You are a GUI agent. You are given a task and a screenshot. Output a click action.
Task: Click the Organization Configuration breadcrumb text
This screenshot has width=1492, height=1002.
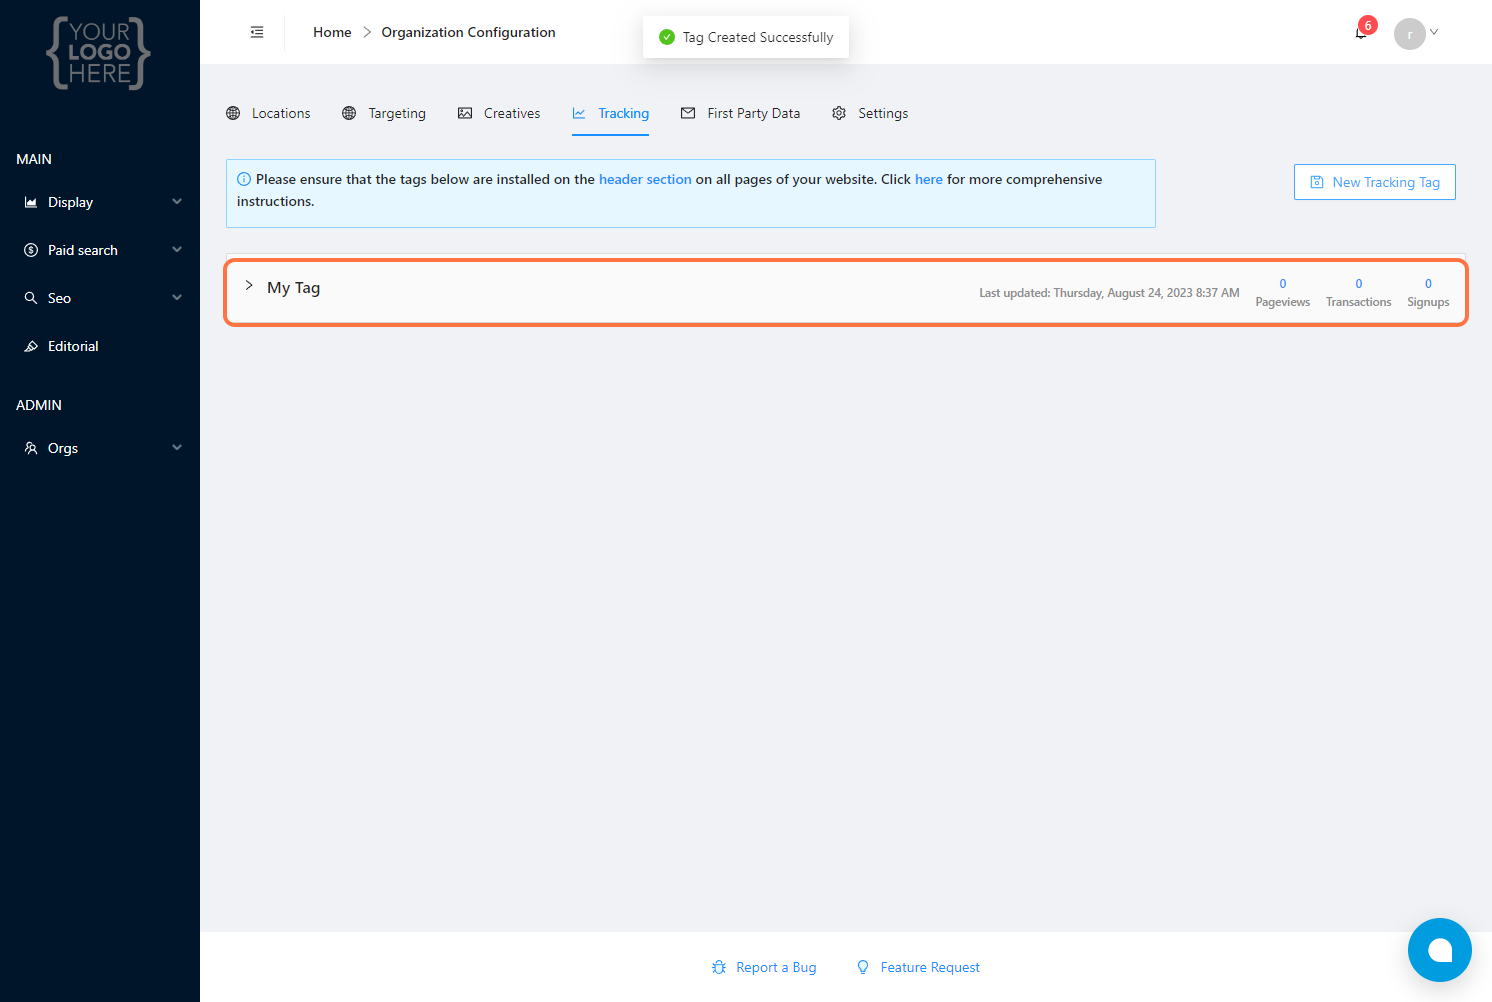point(468,32)
